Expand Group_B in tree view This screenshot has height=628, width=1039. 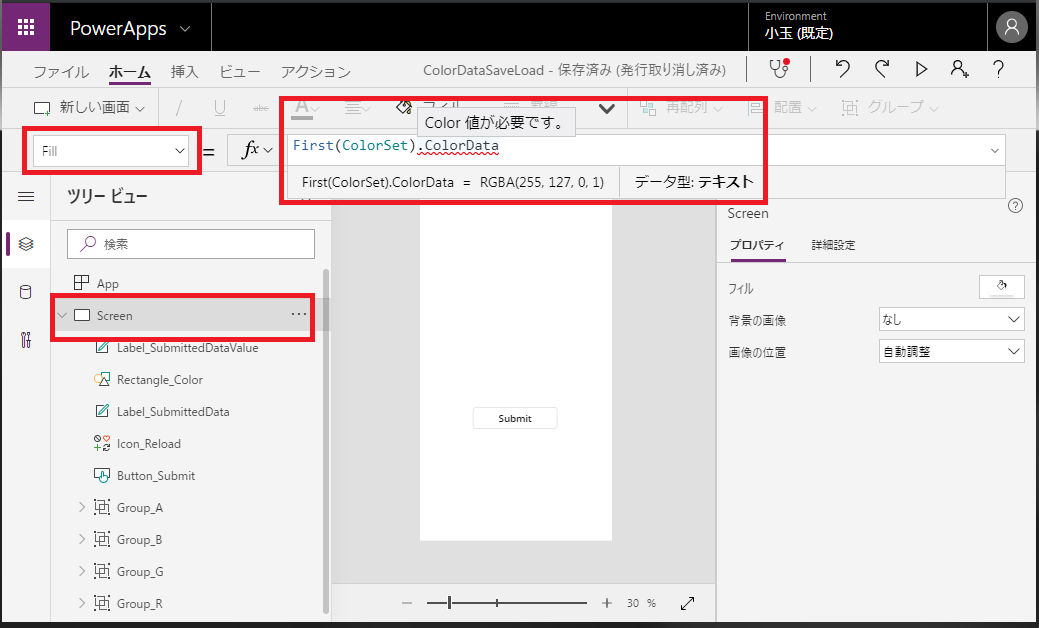[82, 539]
